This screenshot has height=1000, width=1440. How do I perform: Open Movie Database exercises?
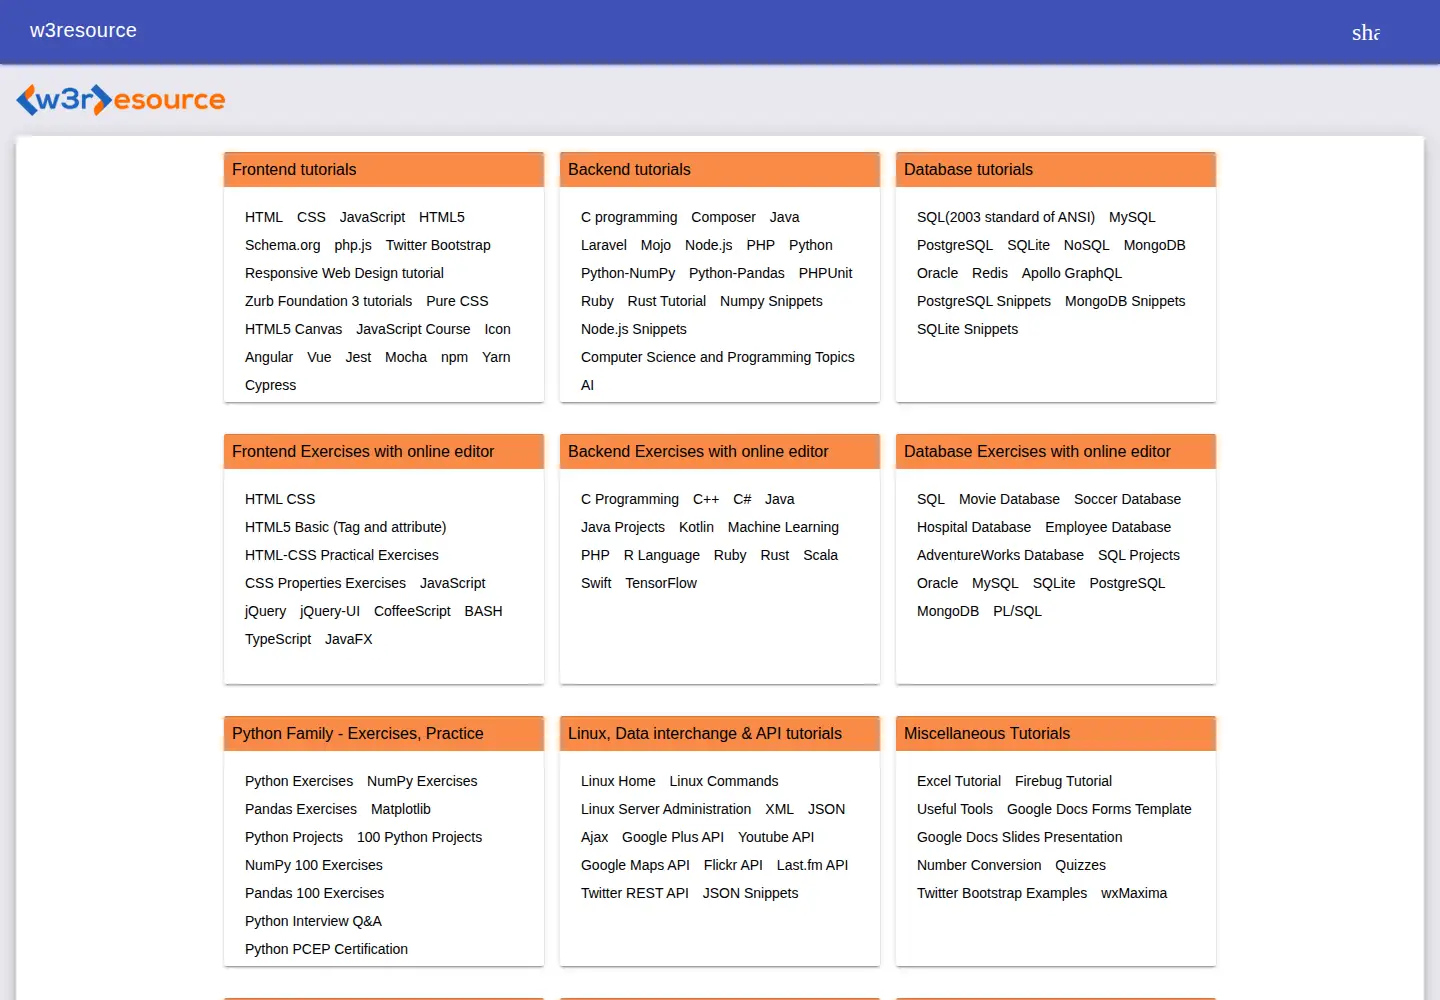pyautogui.click(x=1009, y=499)
